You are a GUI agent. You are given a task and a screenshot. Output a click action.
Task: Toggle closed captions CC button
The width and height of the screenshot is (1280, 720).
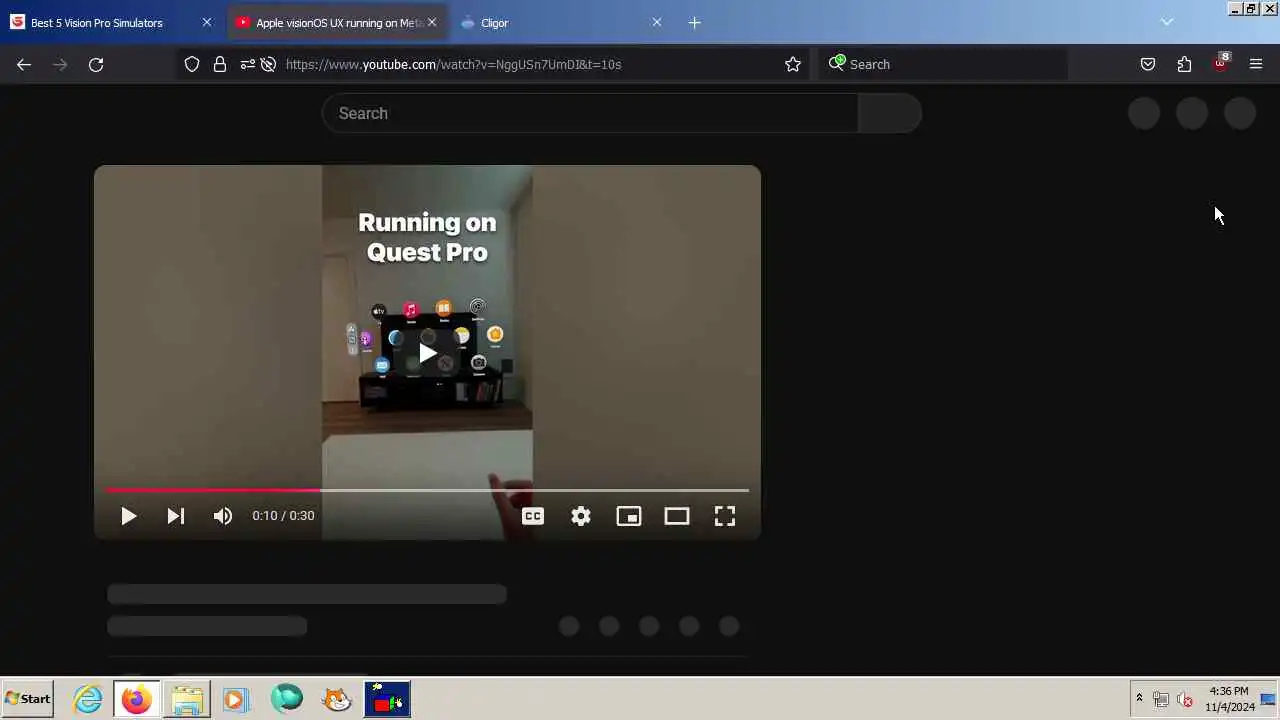coord(533,516)
